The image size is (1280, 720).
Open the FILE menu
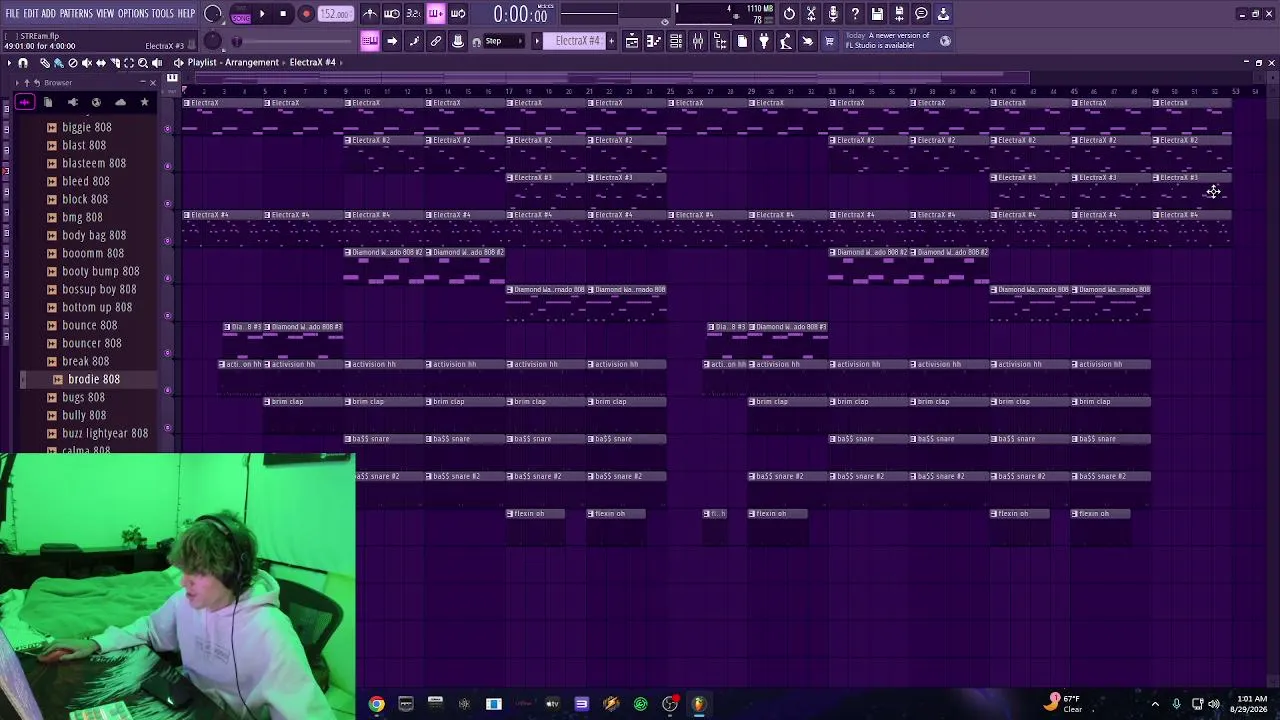coord(12,14)
